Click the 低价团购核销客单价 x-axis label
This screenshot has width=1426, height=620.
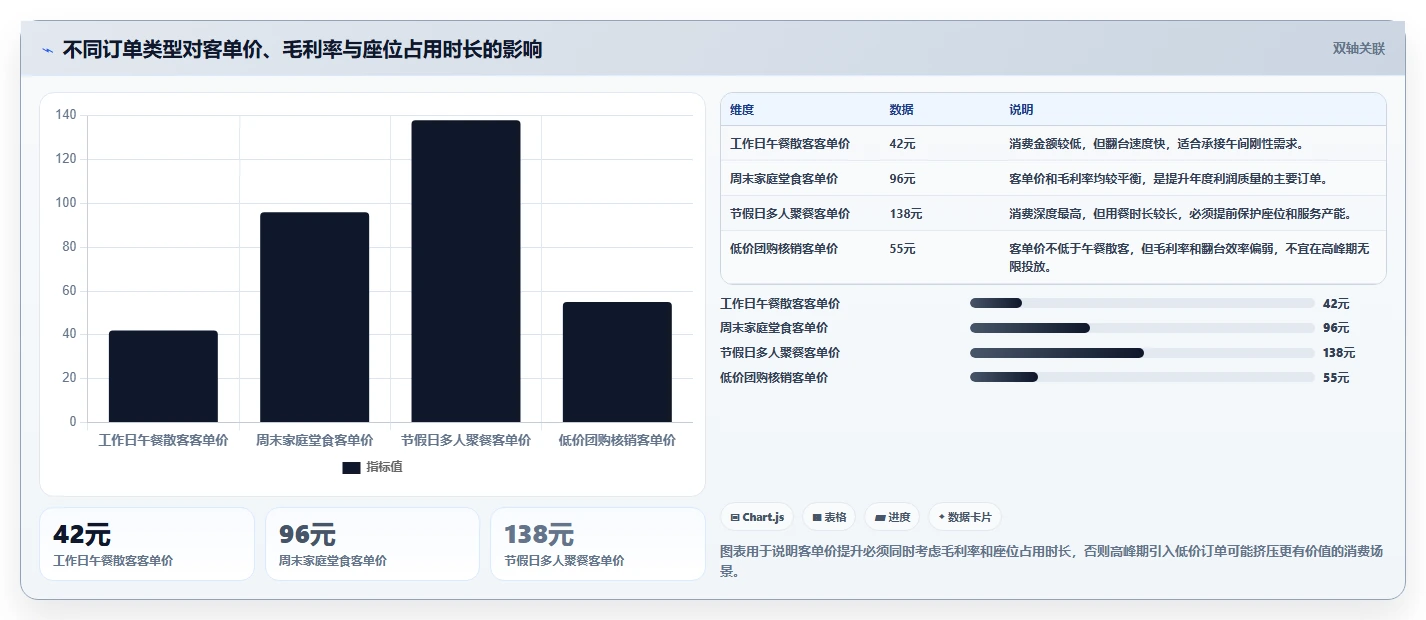pos(617,440)
